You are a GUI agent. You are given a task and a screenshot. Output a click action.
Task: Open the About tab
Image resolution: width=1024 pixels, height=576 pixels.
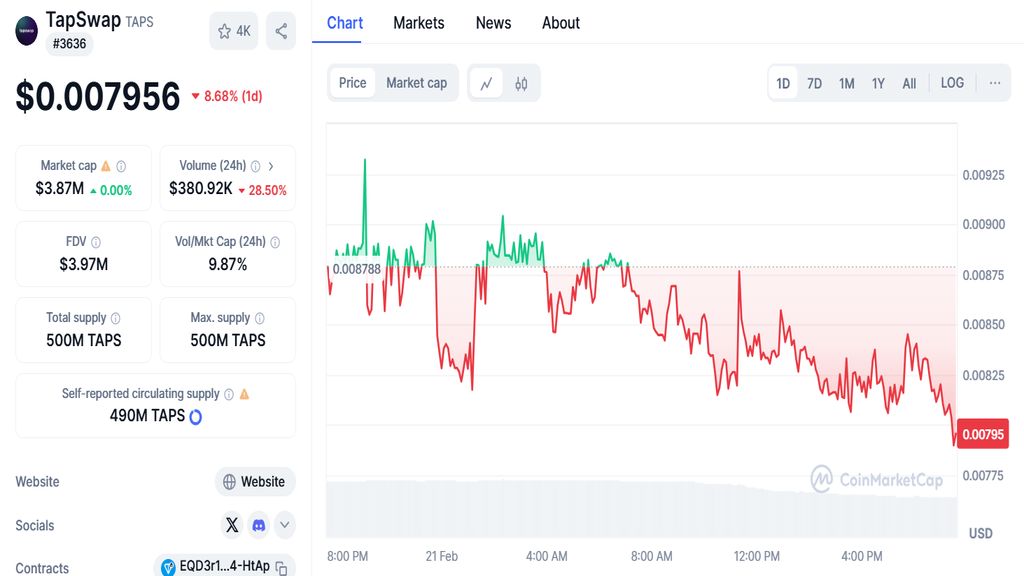(561, 23)
